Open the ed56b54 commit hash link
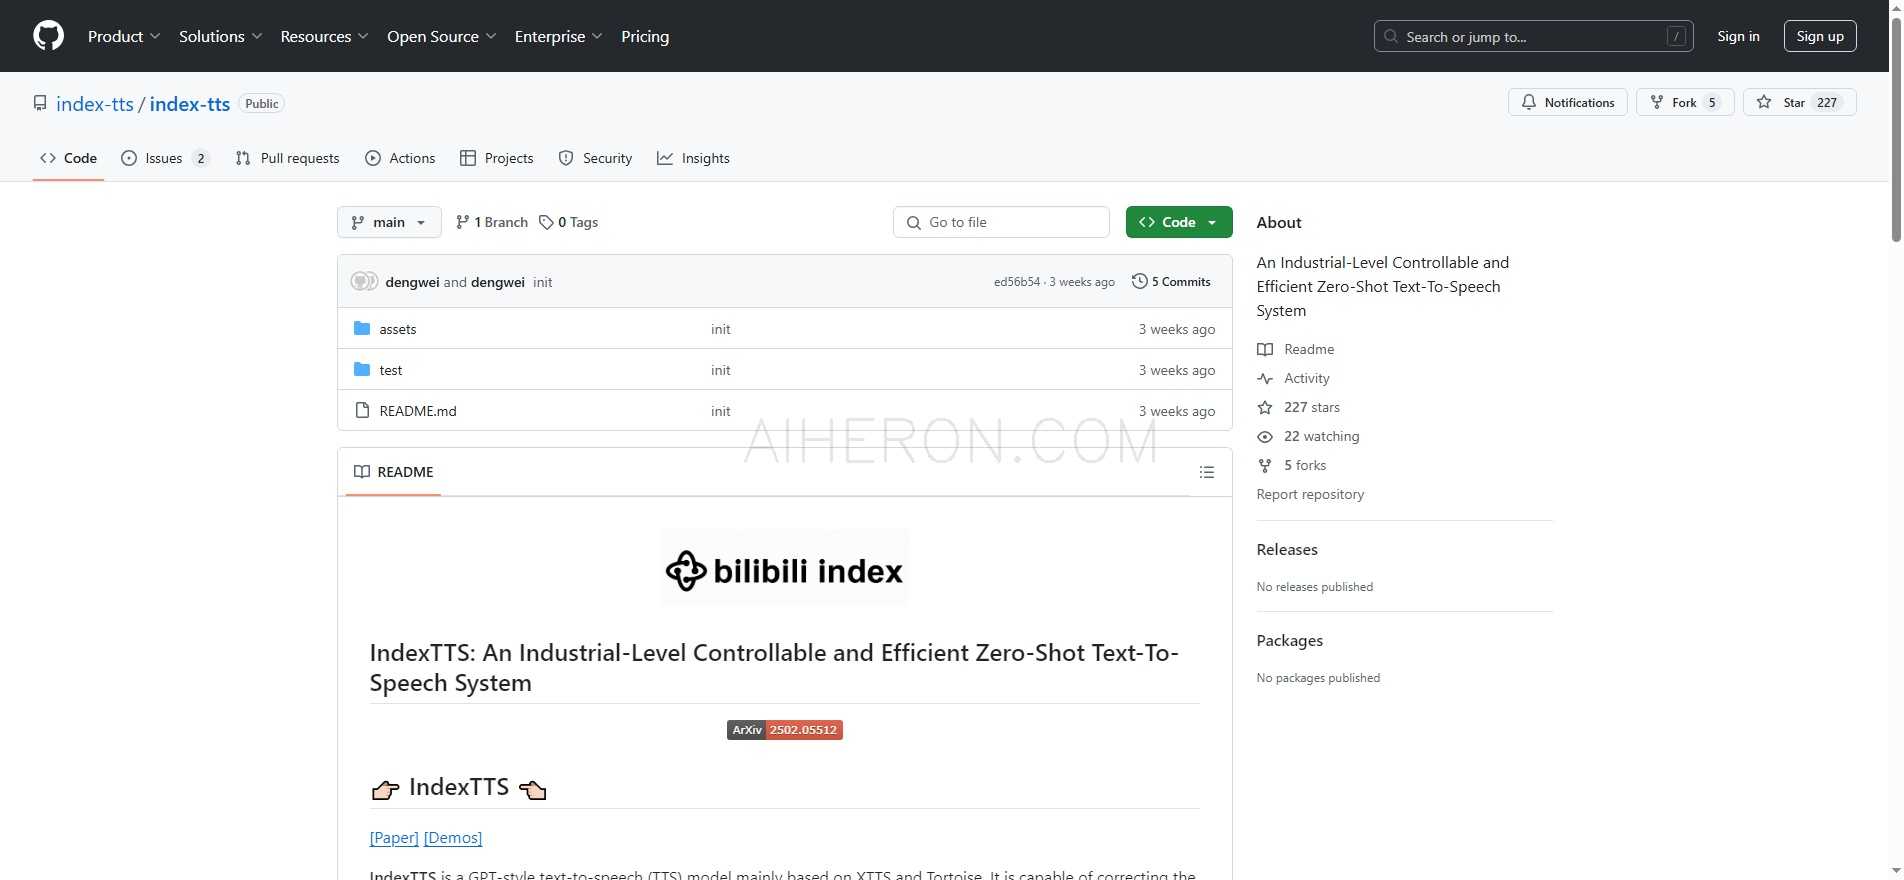 1017,282
